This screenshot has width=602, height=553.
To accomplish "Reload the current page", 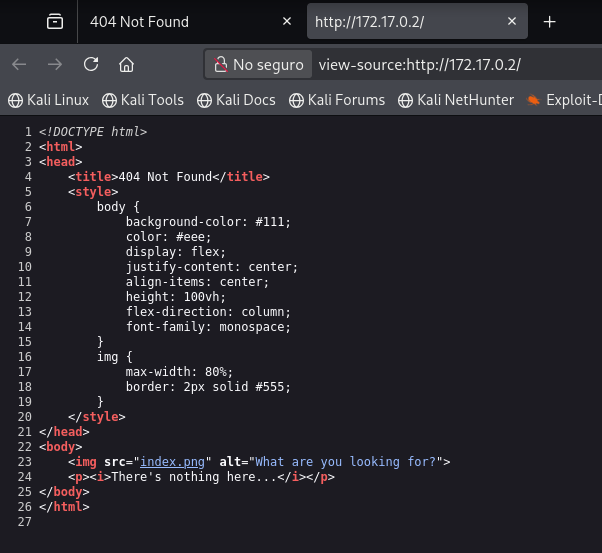I will point(91,65).
